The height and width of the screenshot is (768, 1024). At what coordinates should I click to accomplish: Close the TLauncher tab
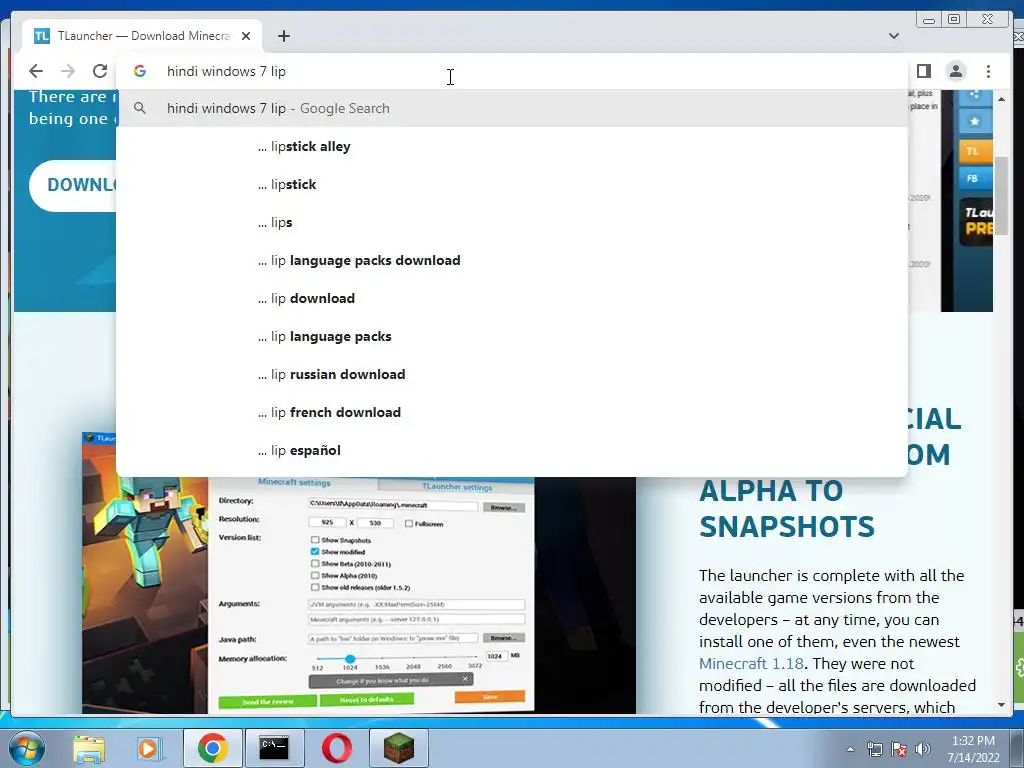pyautogui.click(x=246, y=36)
